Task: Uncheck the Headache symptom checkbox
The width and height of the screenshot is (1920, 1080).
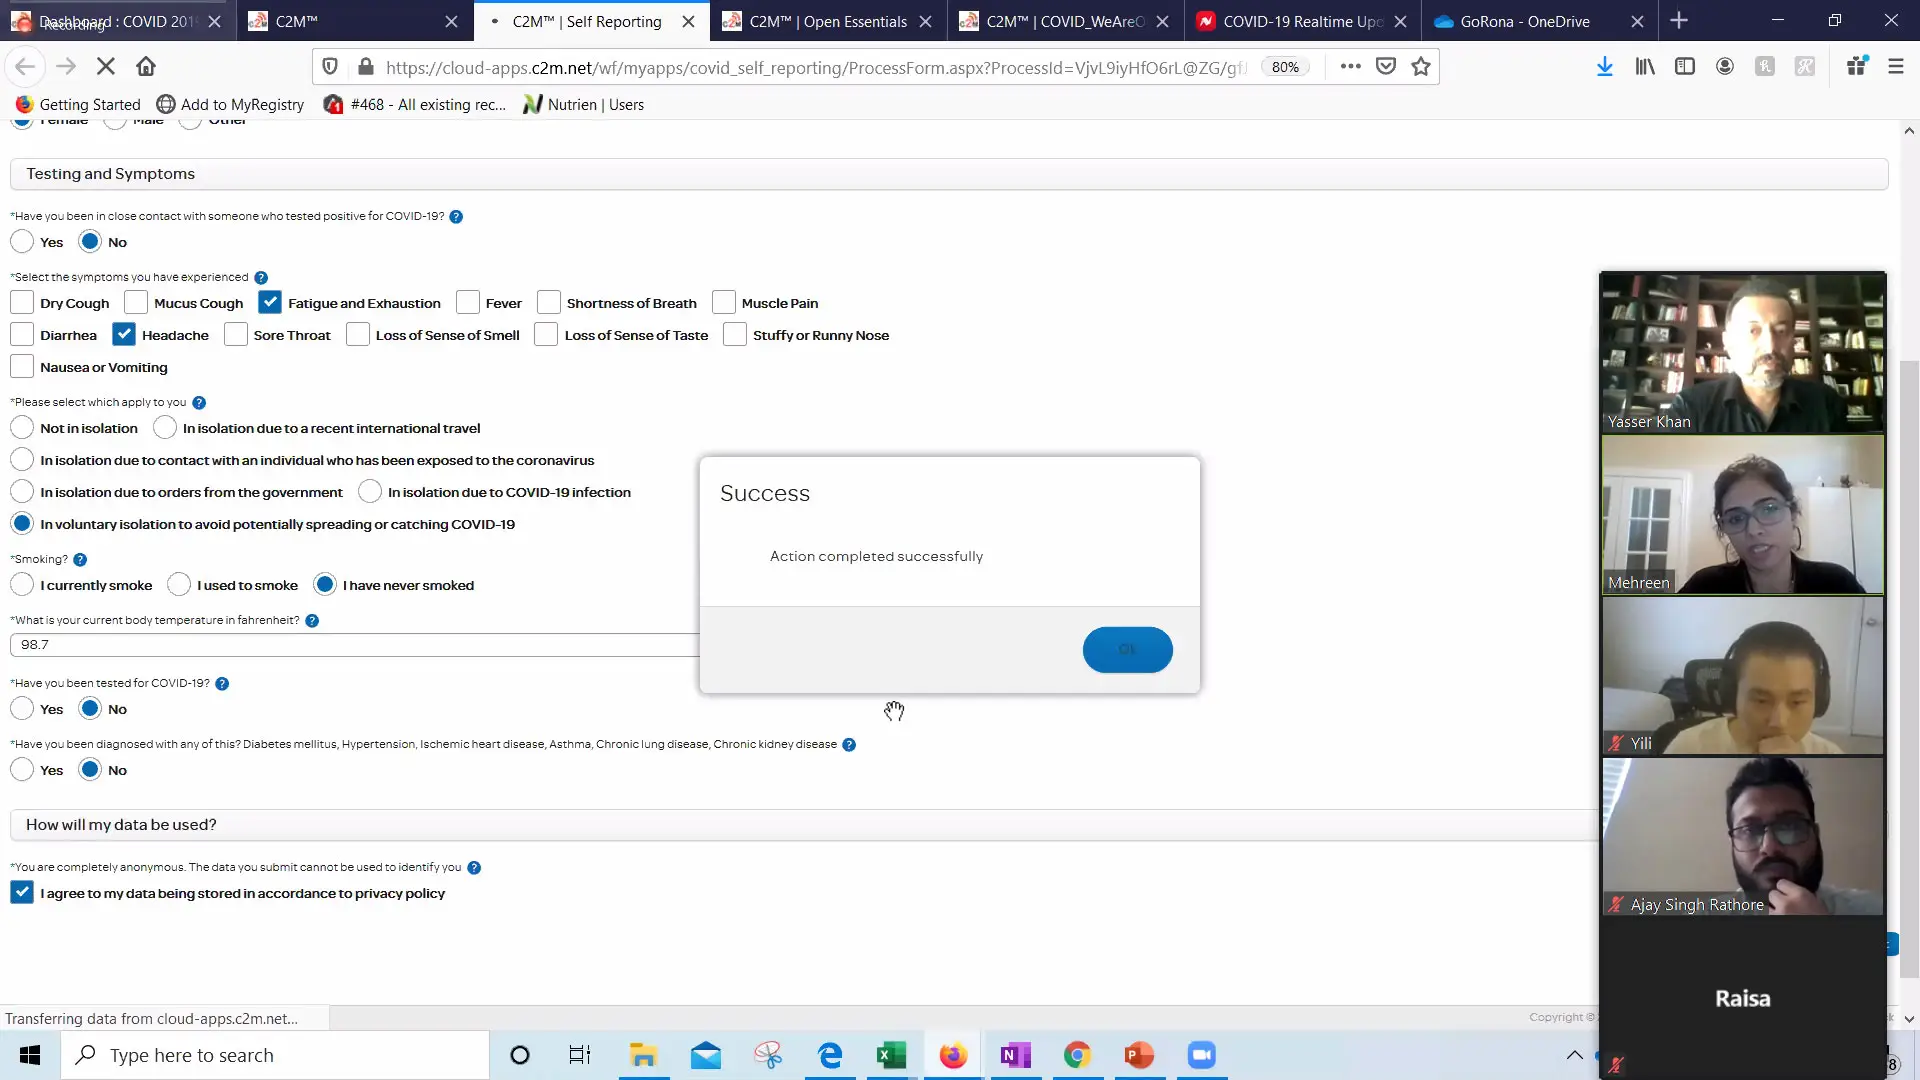Action: point(124,335)
